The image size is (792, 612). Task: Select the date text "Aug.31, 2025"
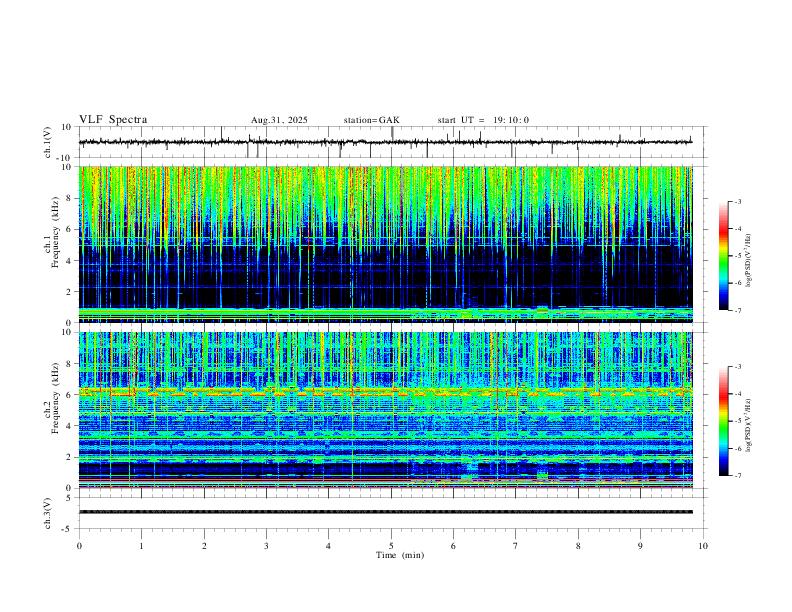coord(279,120)
